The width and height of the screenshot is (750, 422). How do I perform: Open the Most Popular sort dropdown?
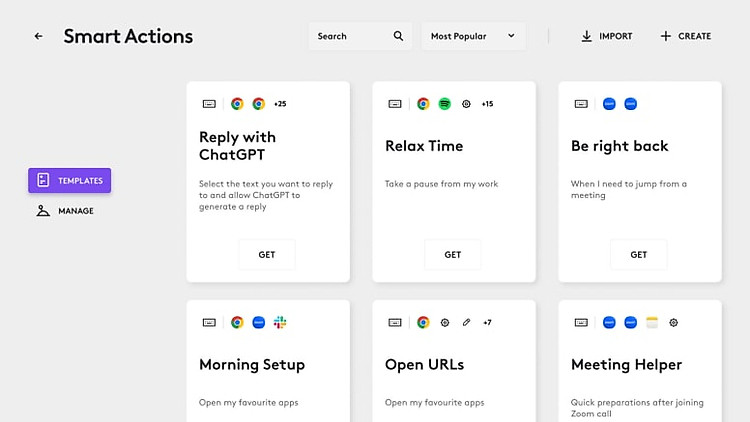point(472,36)
